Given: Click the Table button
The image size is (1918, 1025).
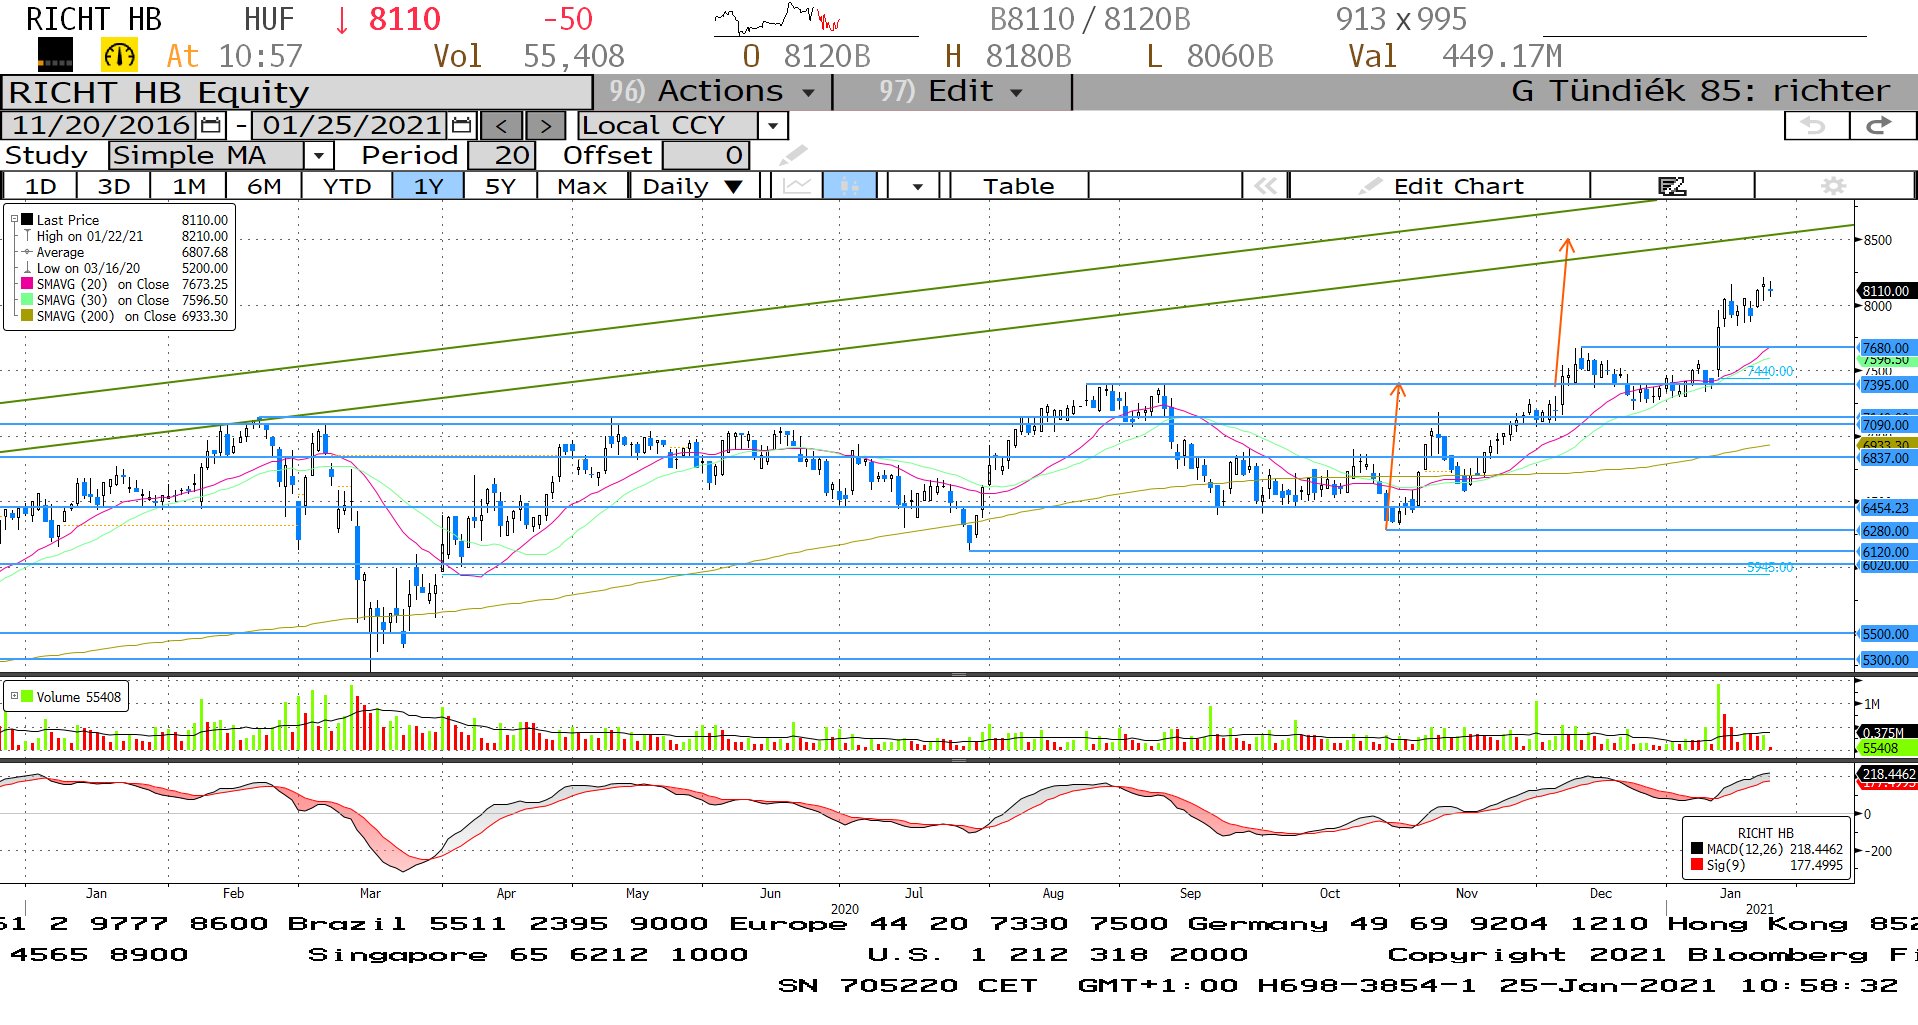Looking at the screenshot, I should point(1018,186).
